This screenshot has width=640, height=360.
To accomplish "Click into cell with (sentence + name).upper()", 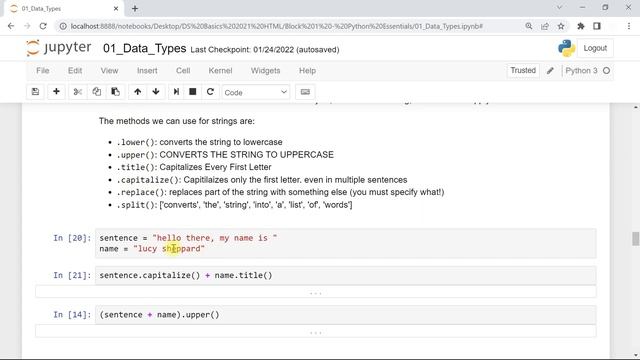I will 345,315.
